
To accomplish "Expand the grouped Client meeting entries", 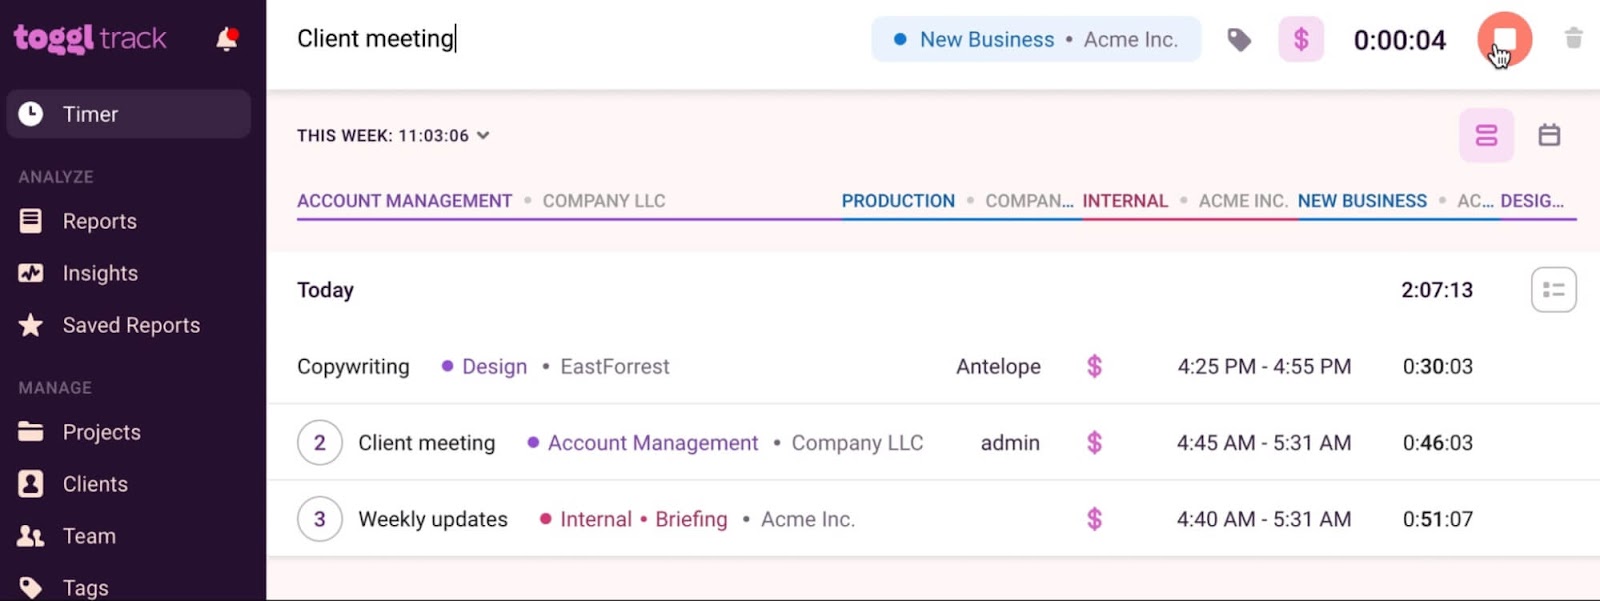I will point(318,442).
